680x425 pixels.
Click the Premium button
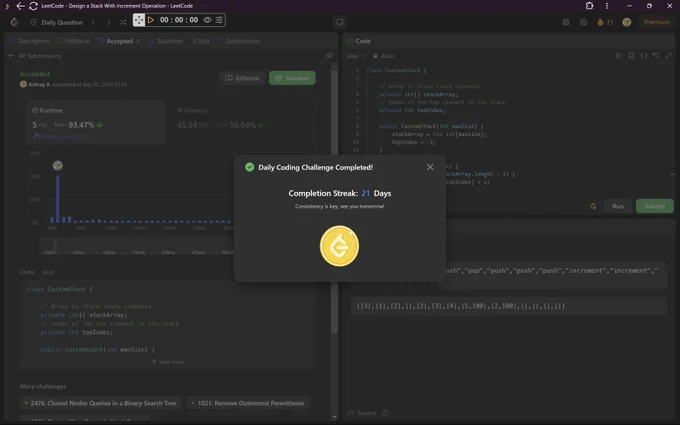[657, 22]
